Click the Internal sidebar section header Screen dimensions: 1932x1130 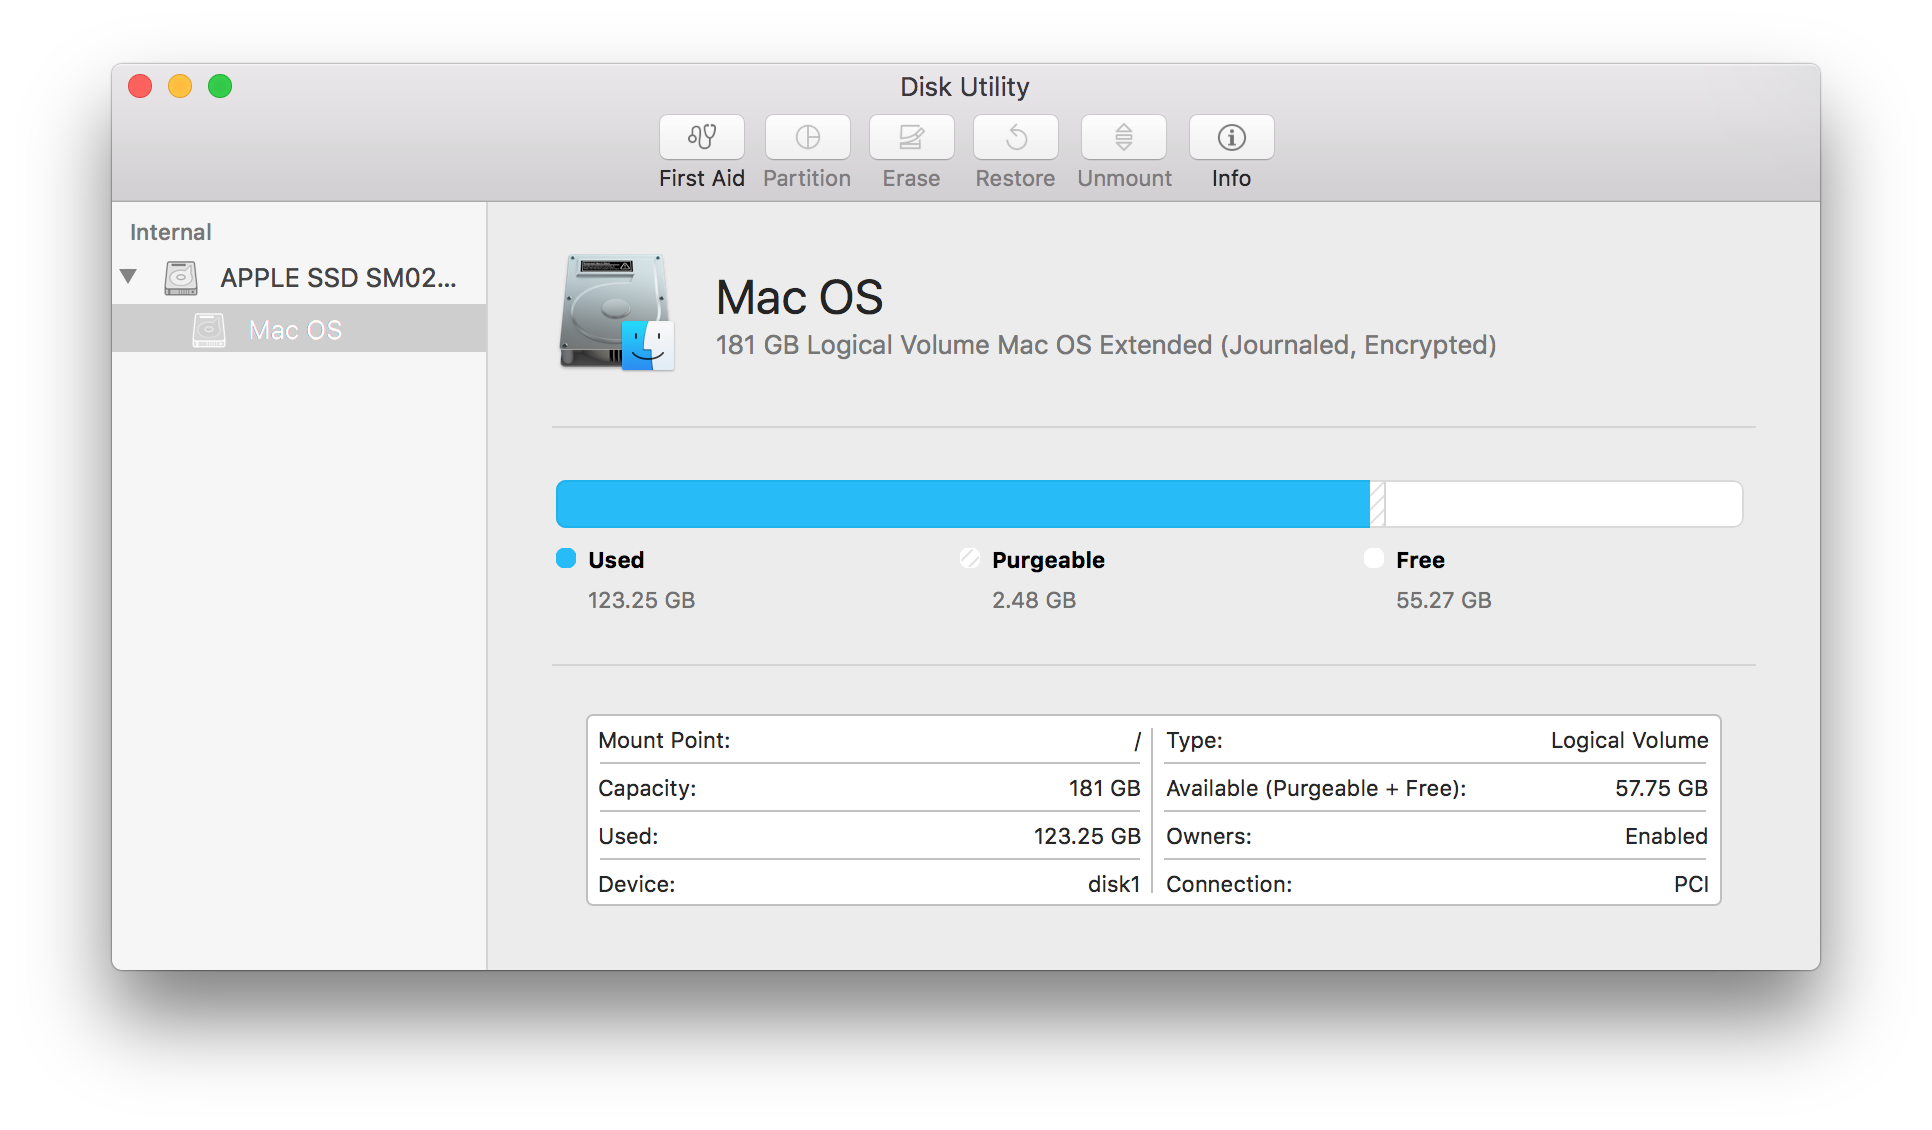pyautogui.click(x=170, y=232)
